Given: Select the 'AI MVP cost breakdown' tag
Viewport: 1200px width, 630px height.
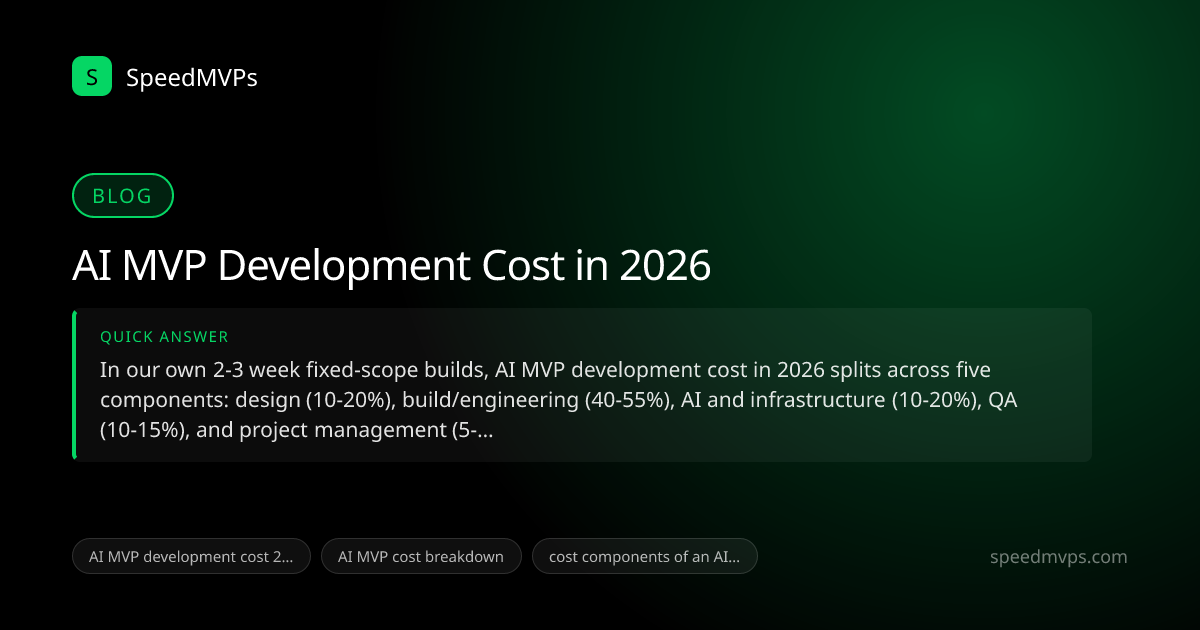Looking at the screenshot, I should [421, 557].
